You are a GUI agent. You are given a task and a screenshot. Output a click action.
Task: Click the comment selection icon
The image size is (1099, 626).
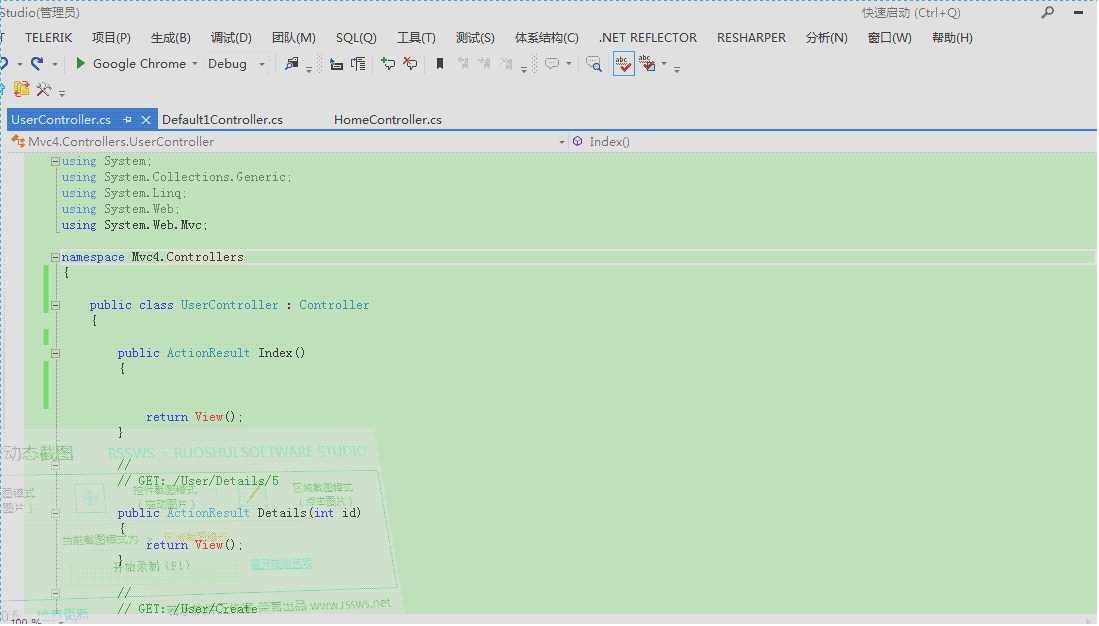[388, 64]
